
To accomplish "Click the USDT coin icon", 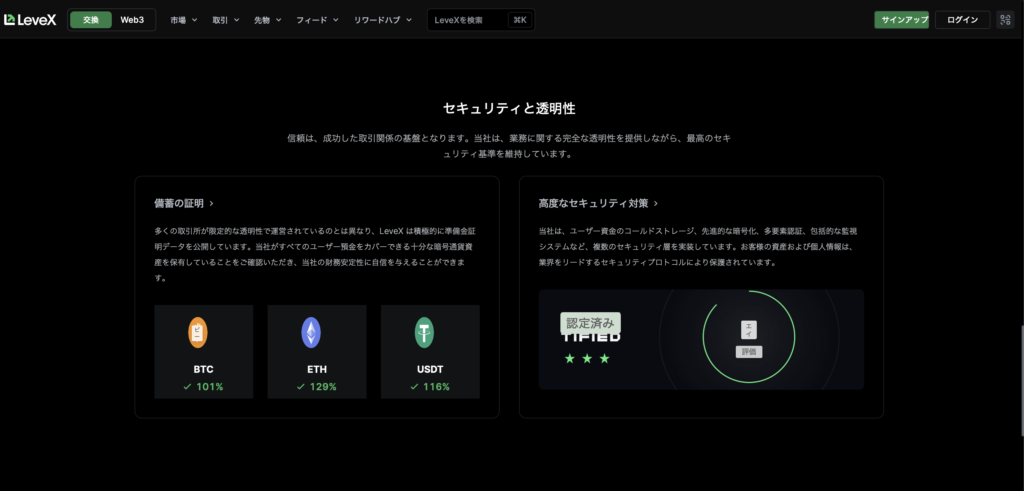I will tap(424, 332).
